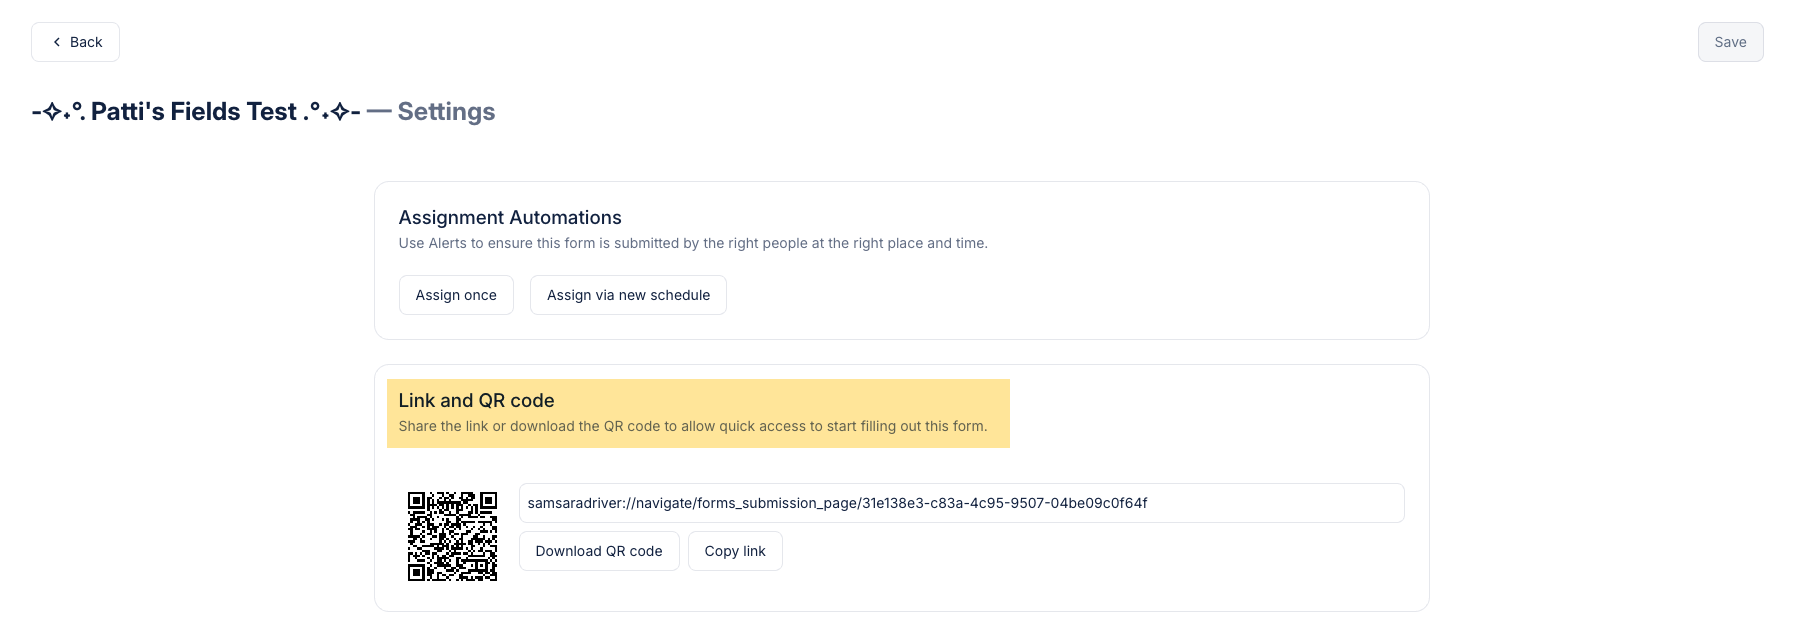Click the Assignment Automations heading

pos(510,217)
